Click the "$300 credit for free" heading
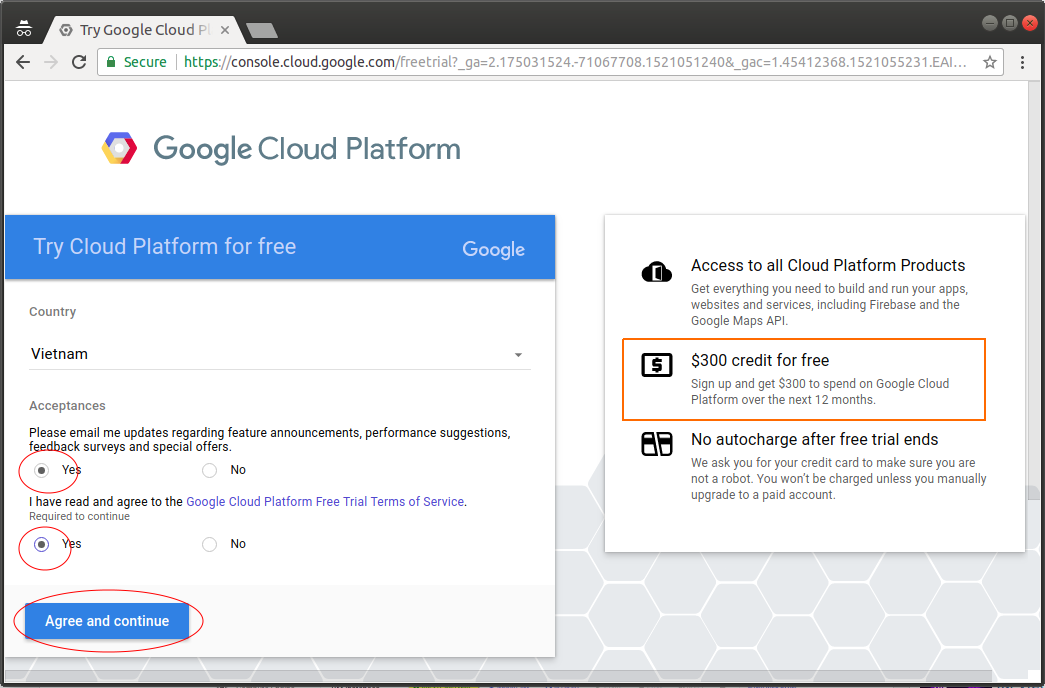Image resolution: width=1045 pixels, height=688 pixels. [760, 361]
